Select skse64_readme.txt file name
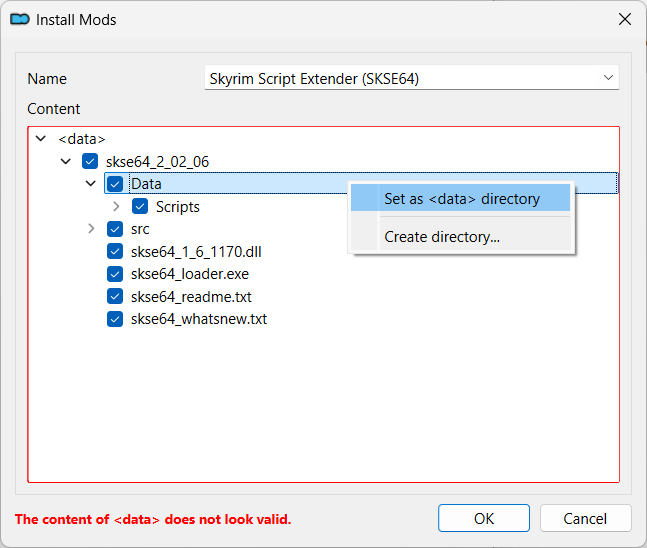 [191, 297]
